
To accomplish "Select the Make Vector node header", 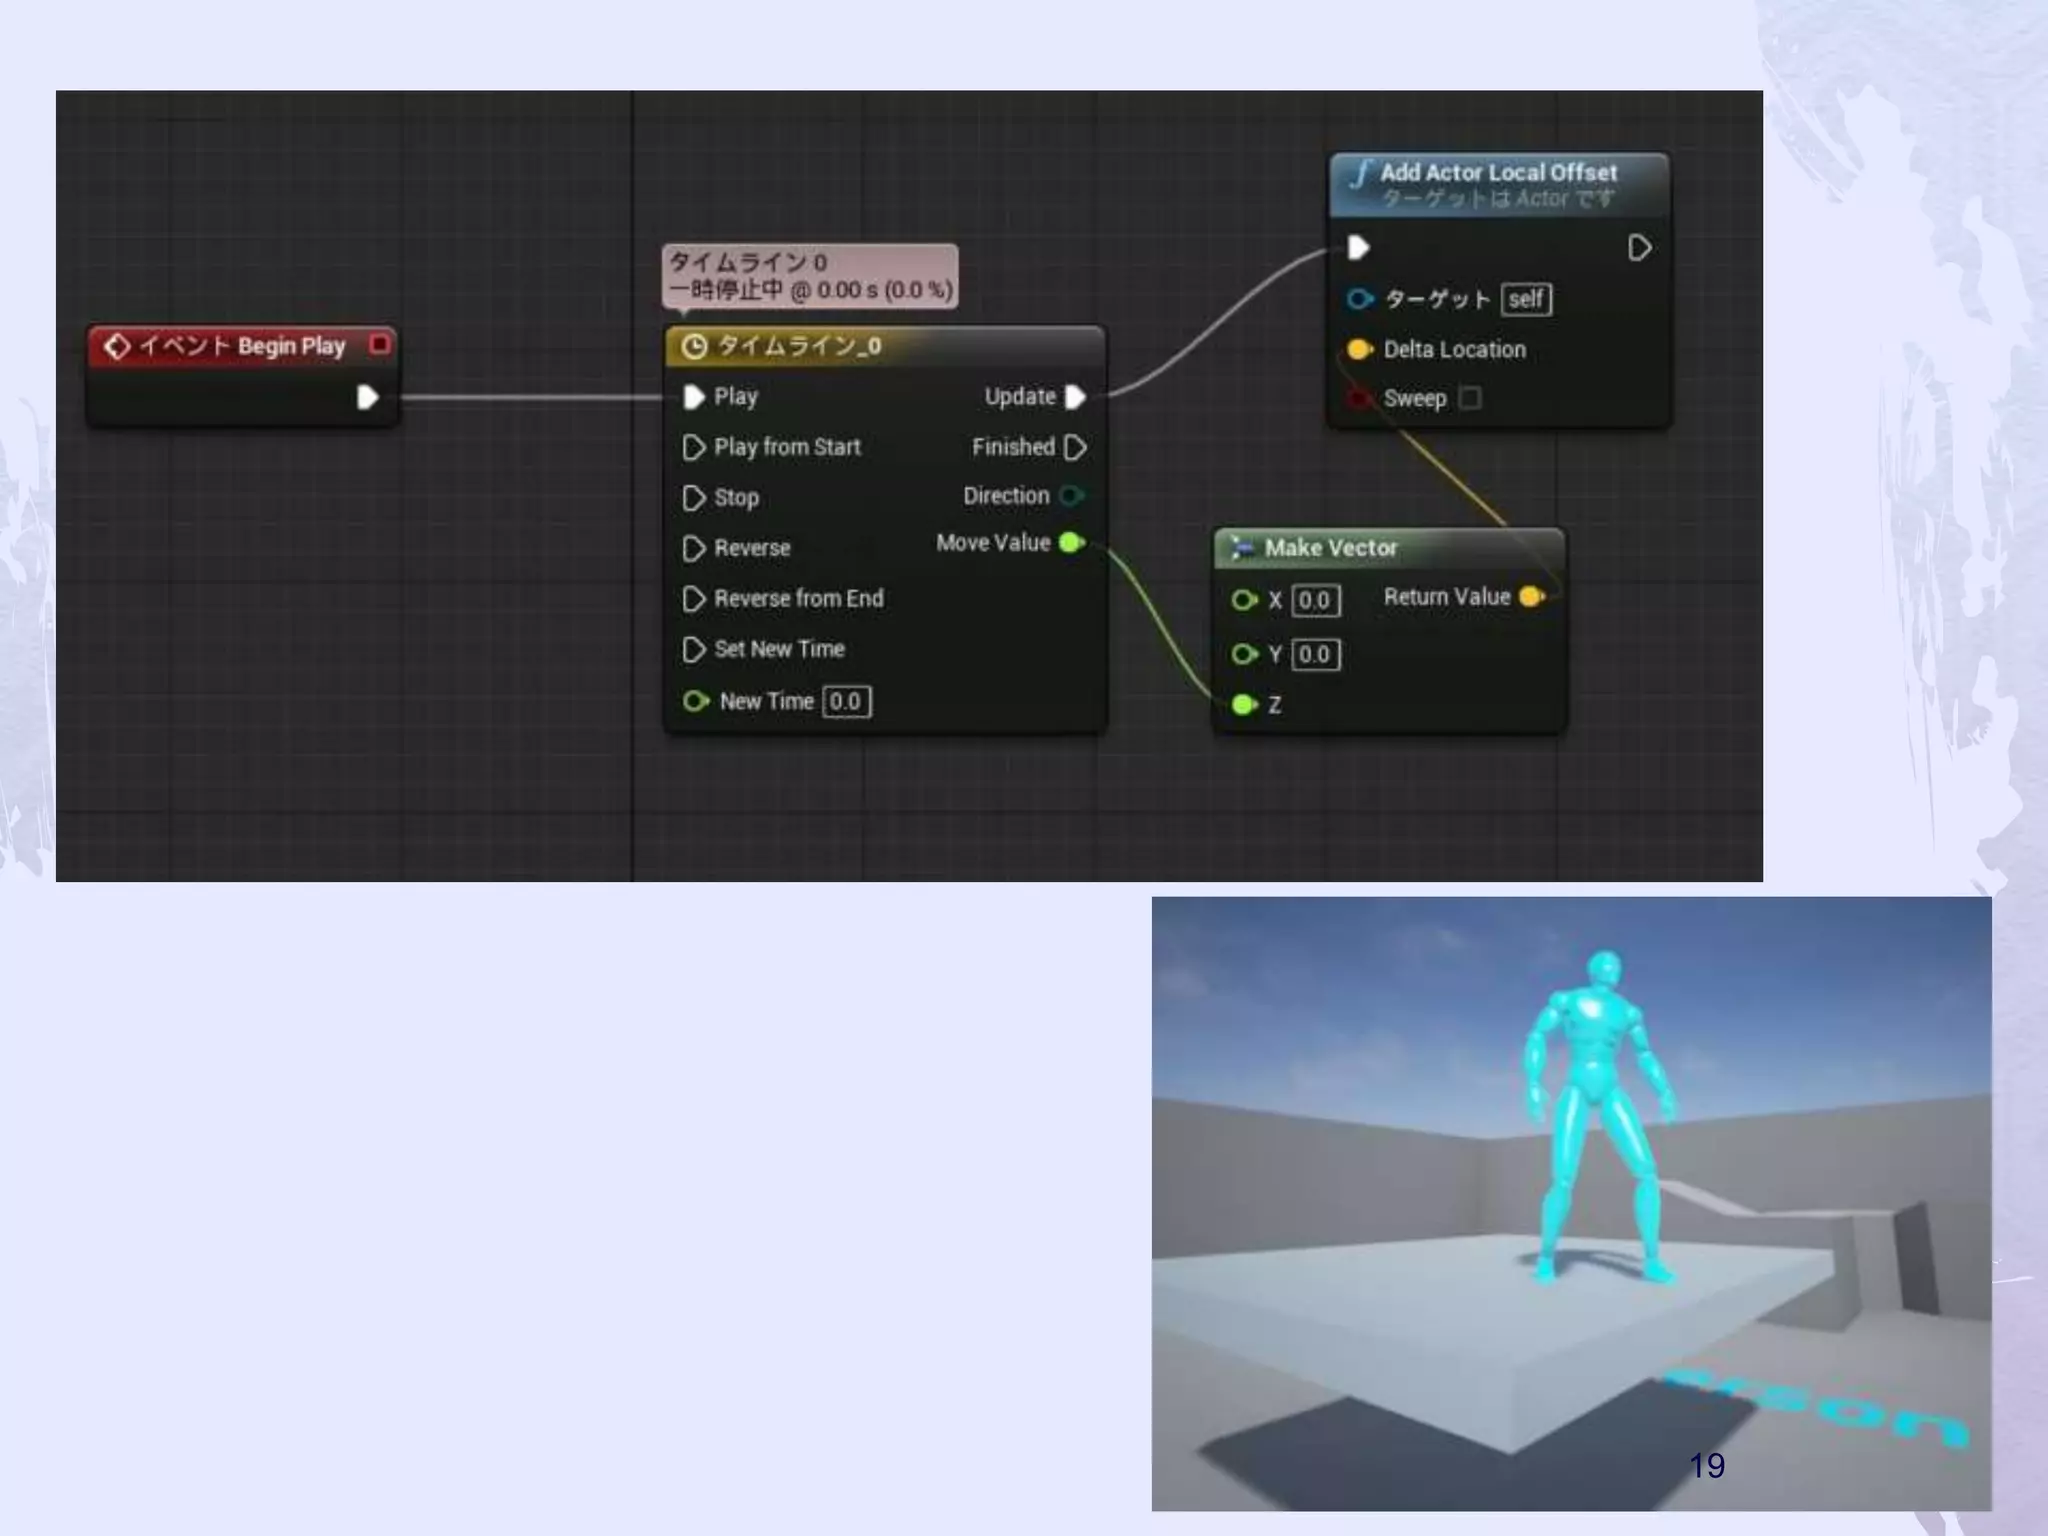I will pos(1330,548).
